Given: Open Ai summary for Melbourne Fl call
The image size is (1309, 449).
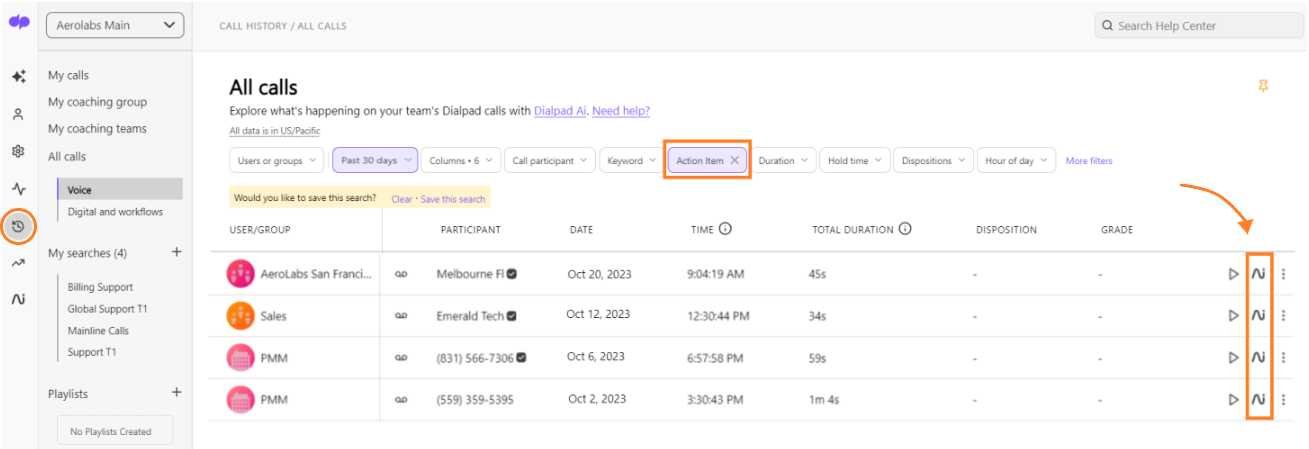Looking at the screenshot, I should point(1259,274).
